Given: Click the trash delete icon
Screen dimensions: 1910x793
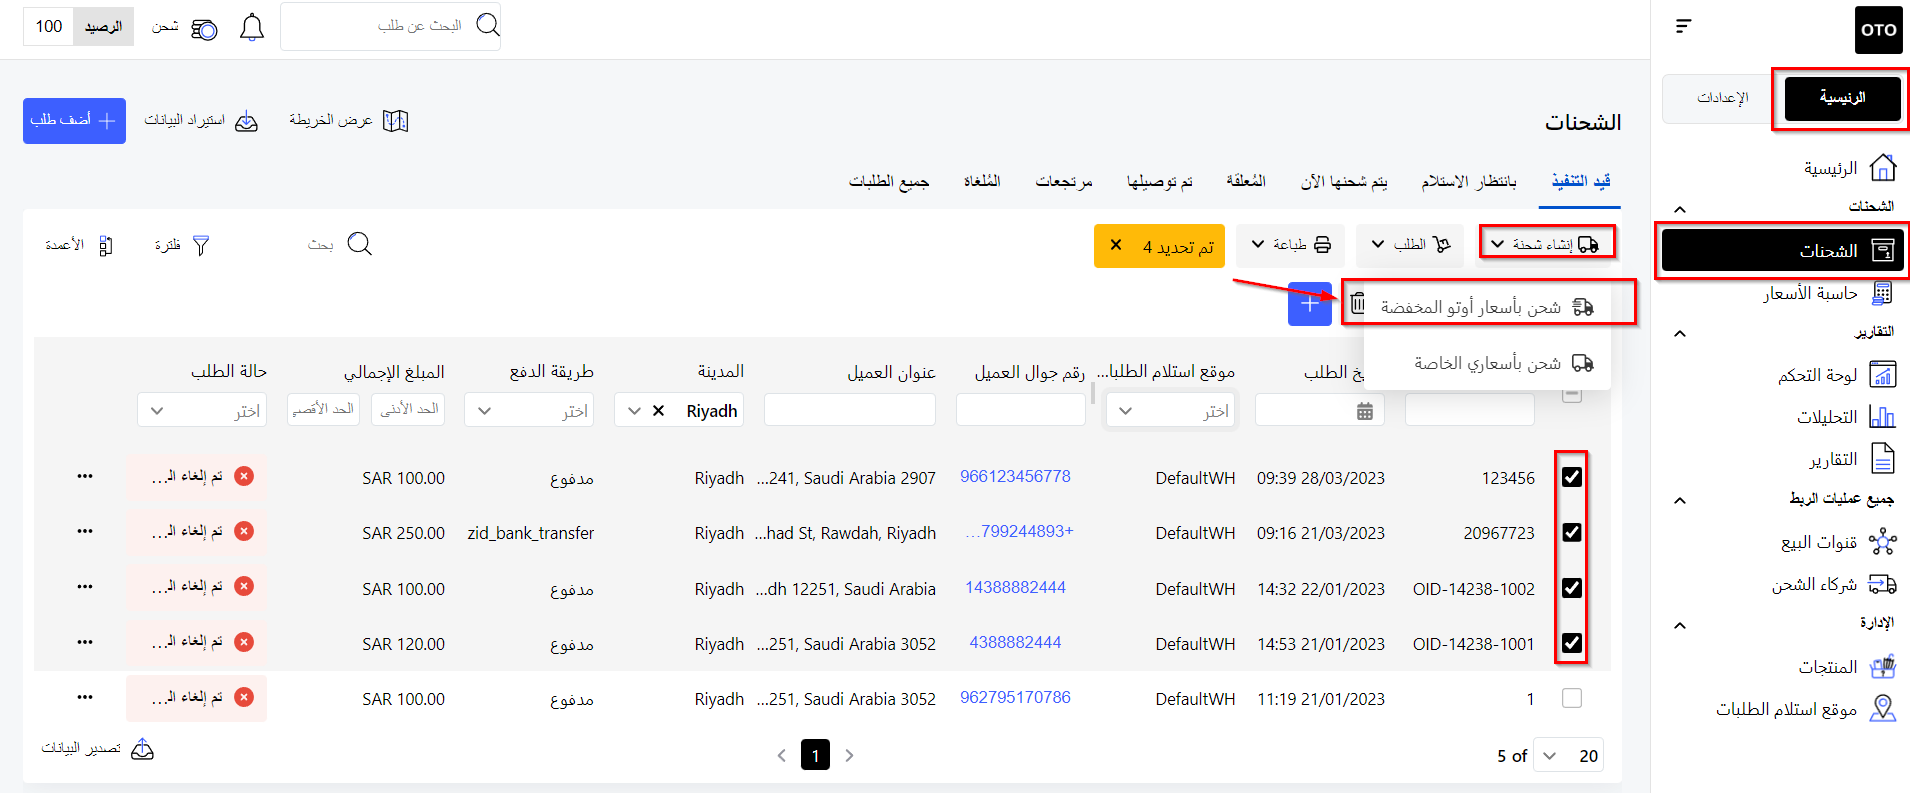Looking at the screenshot, I should pyautogui.click(x=1357, y=302).
